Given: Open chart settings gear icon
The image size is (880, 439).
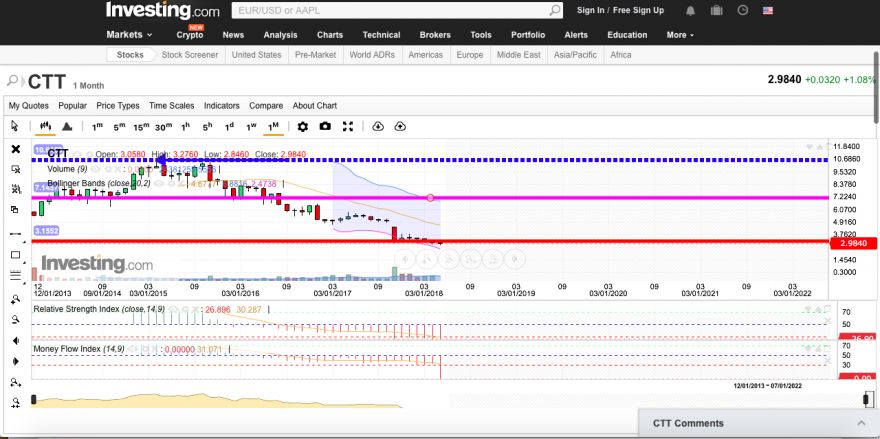Looking at the screenshot, I should pyautogui.click(x=303, y=126).
